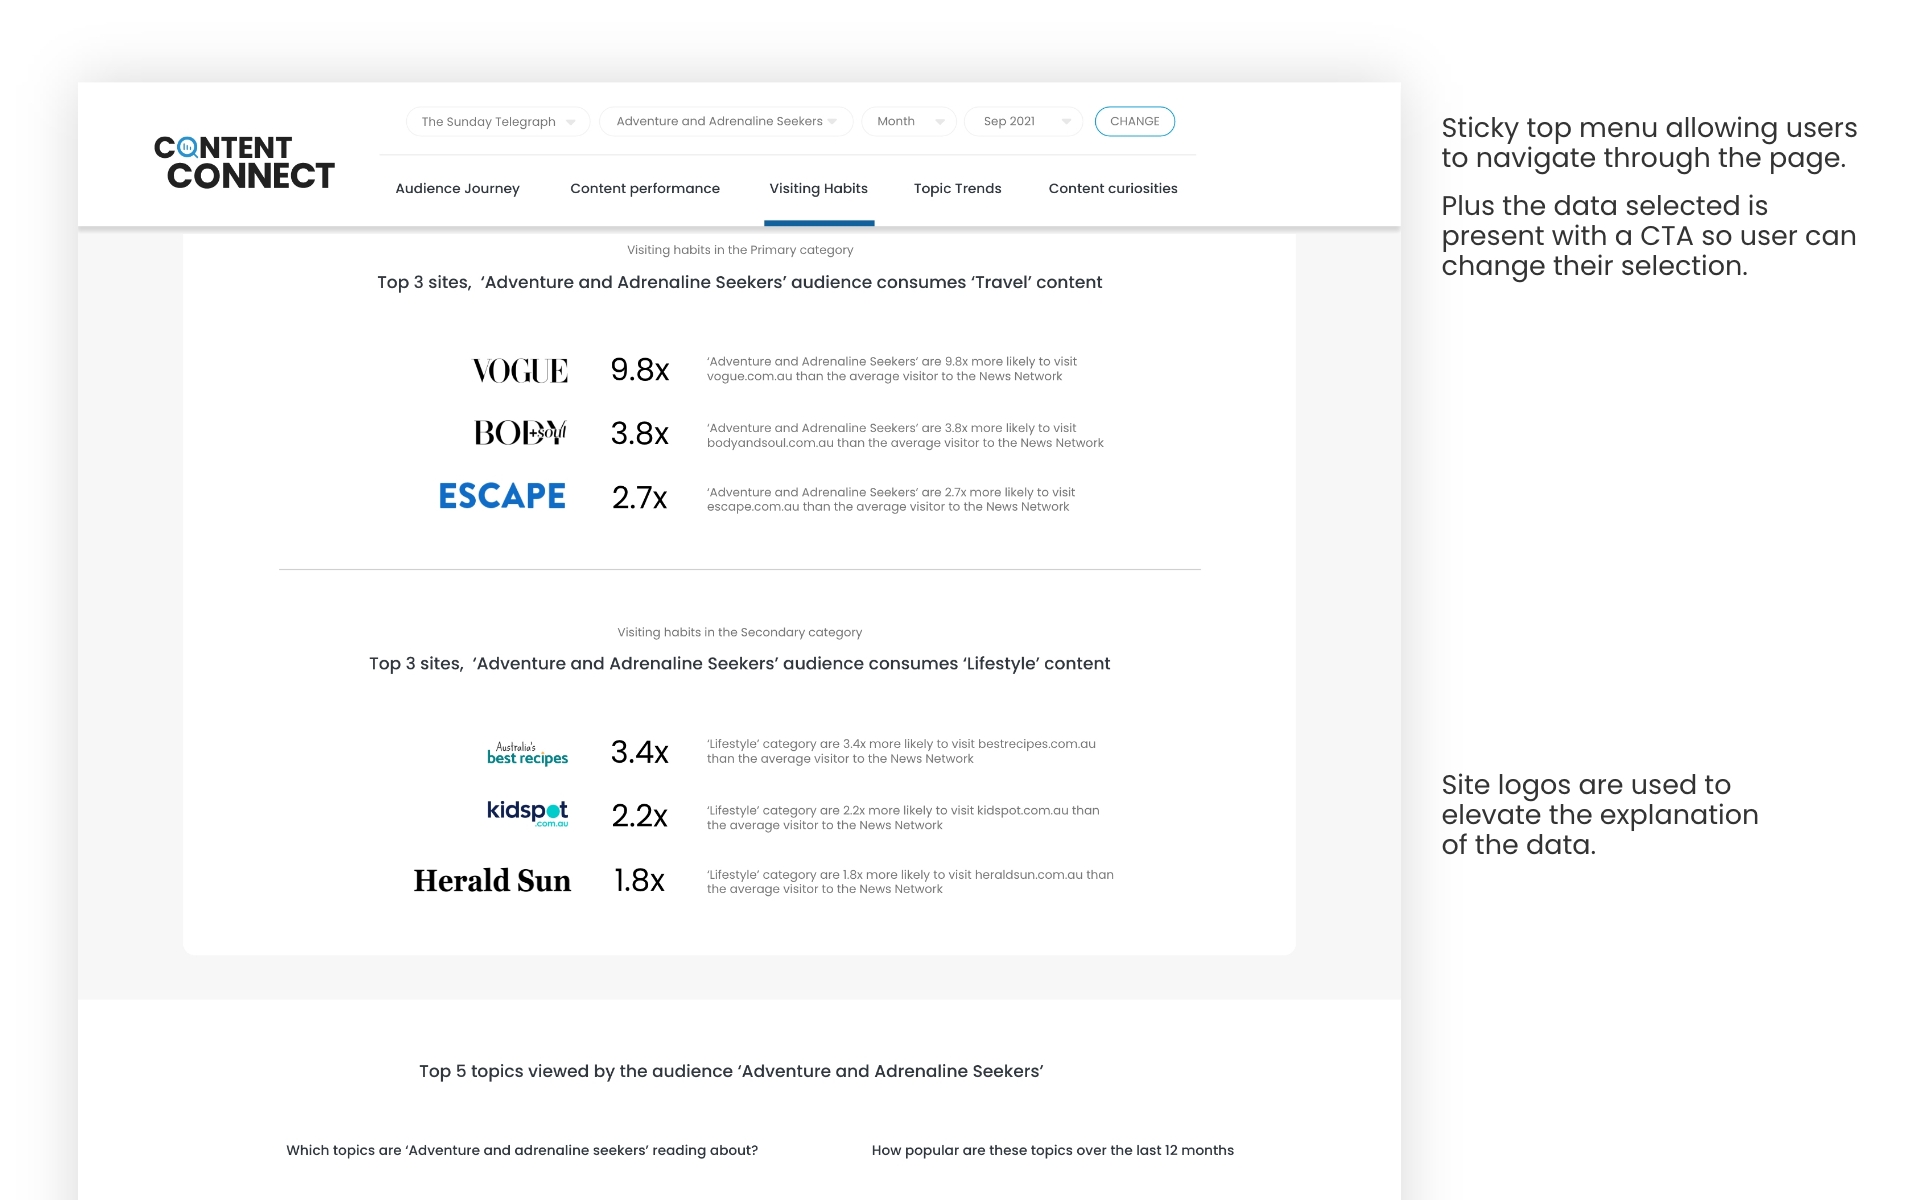Click the 9.8x Vogue multiplier value

tap(639, 370)
